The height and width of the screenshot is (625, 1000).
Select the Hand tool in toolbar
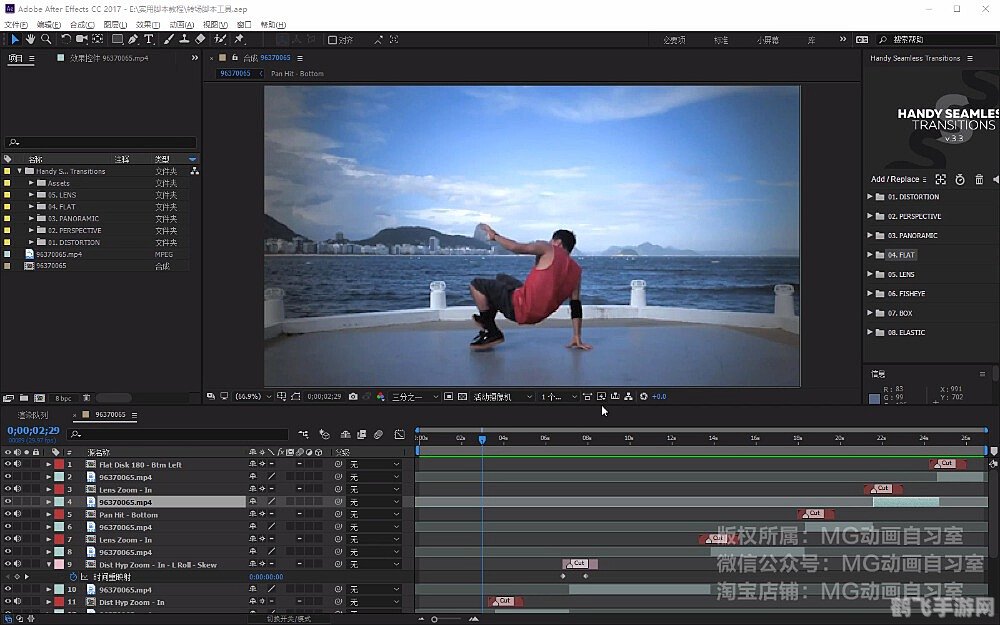31,39
